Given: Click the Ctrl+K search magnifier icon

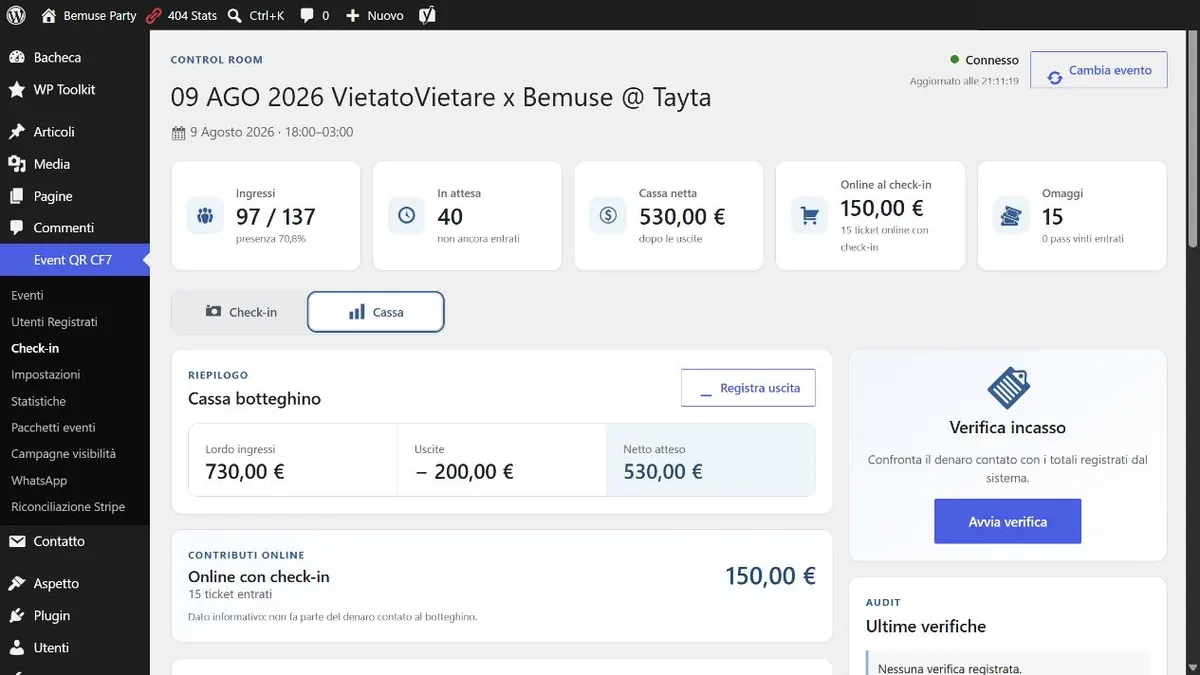Looking at the screenshot, I should [x=234, y=15].
